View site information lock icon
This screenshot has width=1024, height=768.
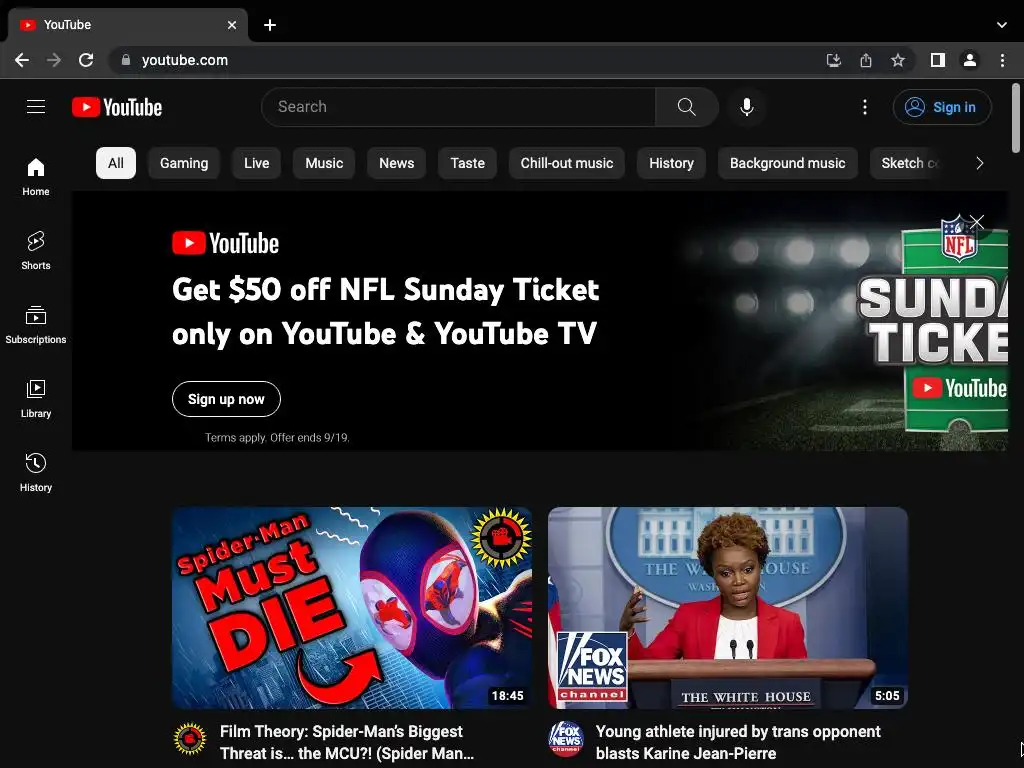125,60
